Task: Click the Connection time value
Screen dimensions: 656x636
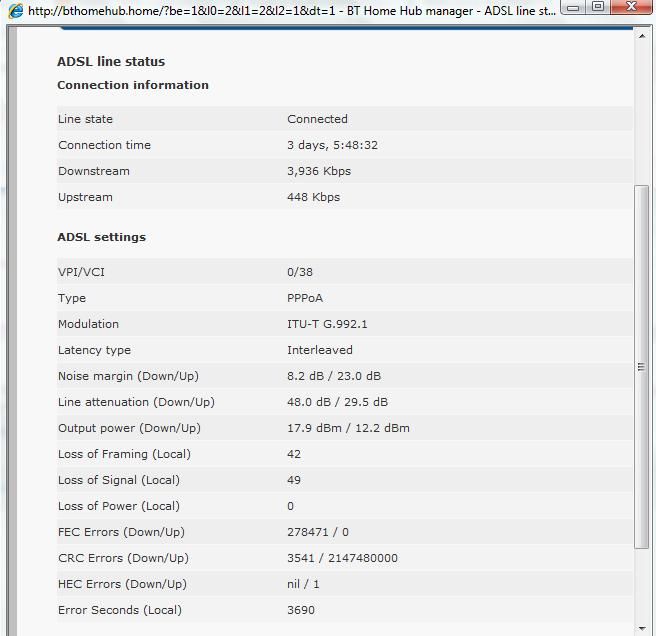Action: click(332, 145)
